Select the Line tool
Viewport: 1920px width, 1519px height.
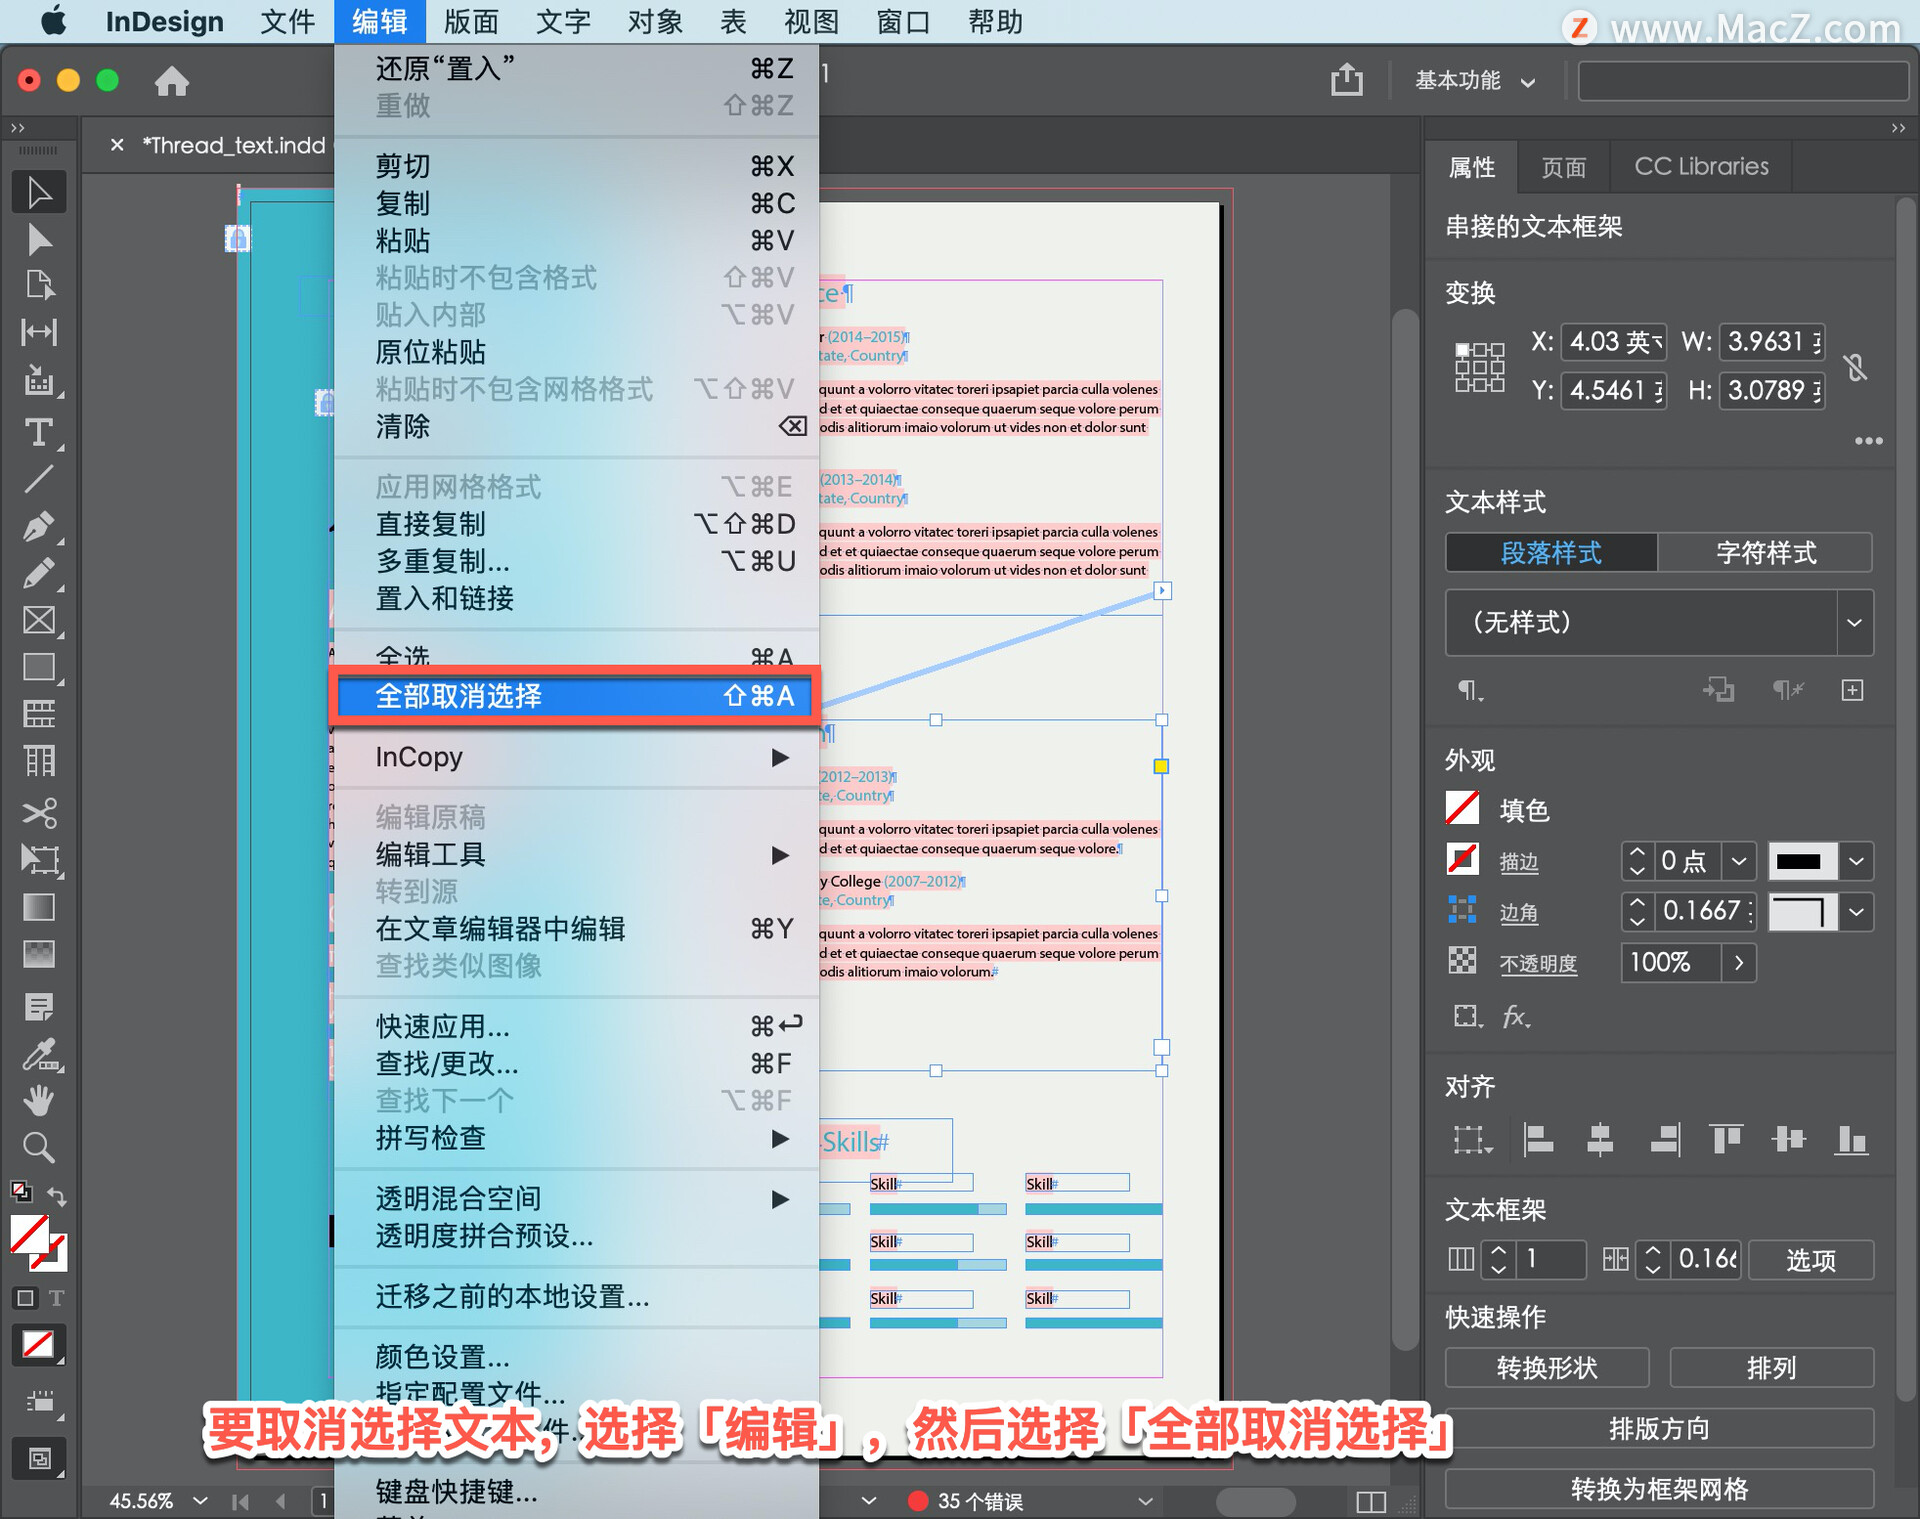coord(39,479)
